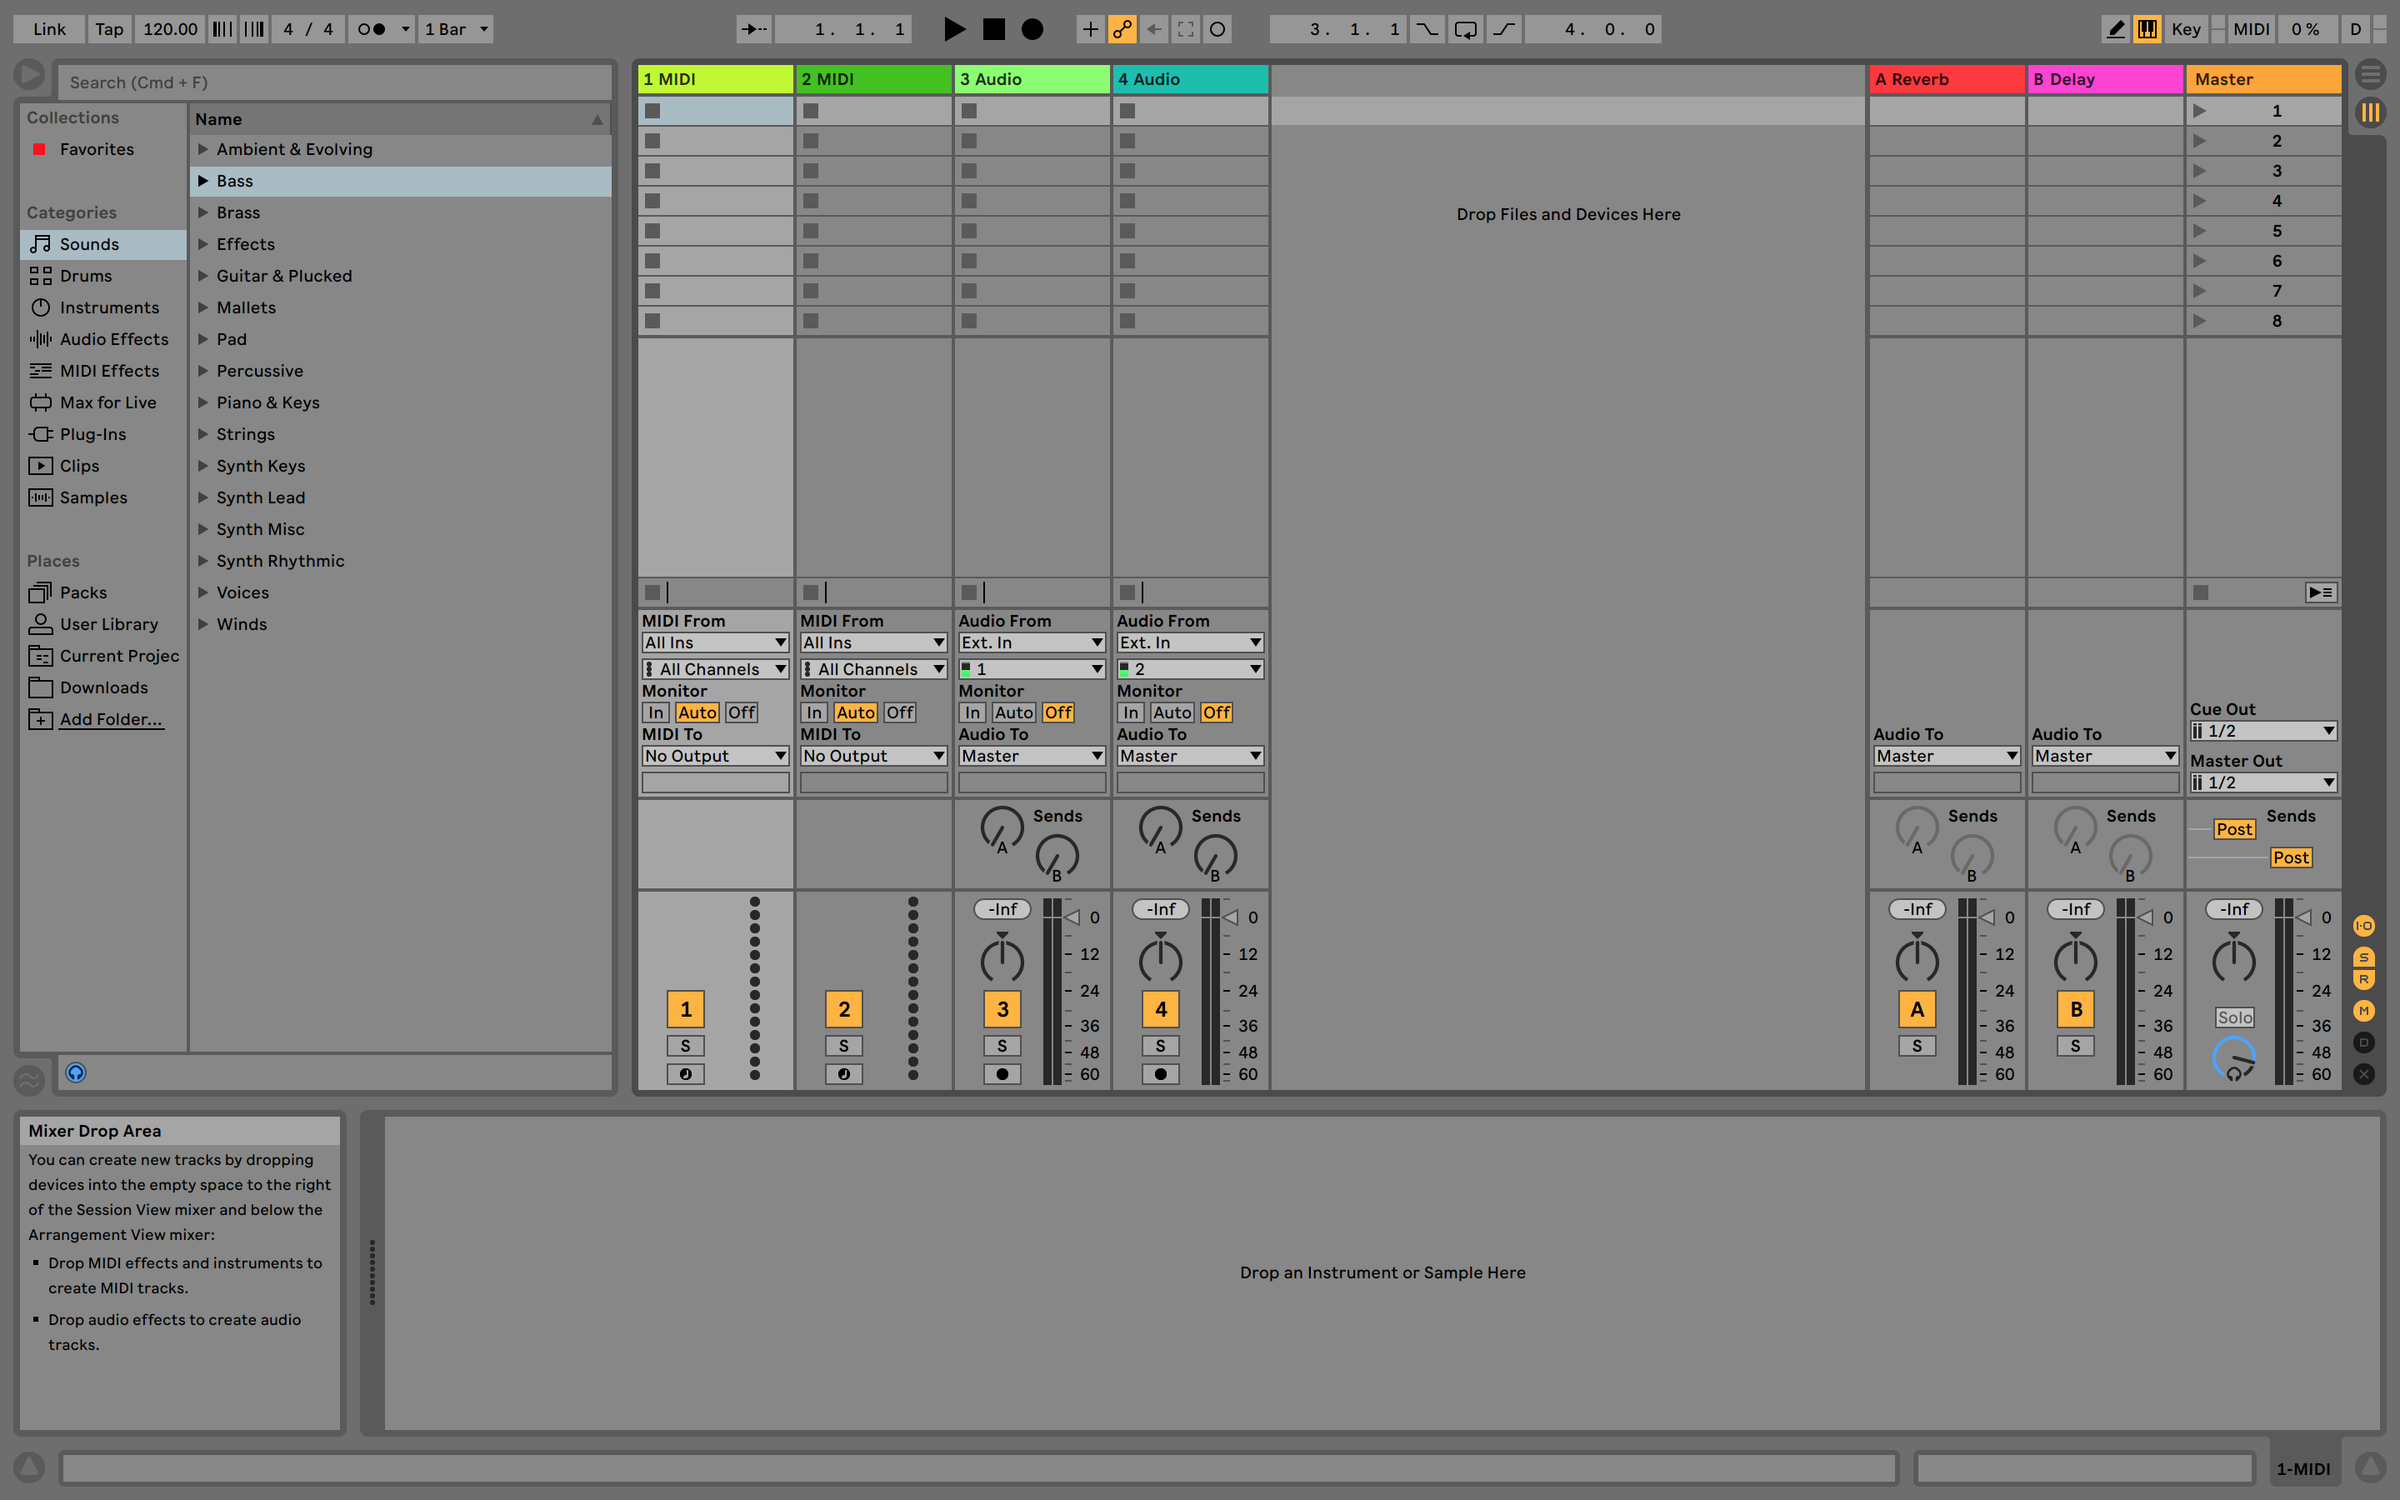Image resolution: width=2400 pixels, height=1500 pixels.
Task: Activate Key mapping mode
Action: click(x=2186, y=29)
